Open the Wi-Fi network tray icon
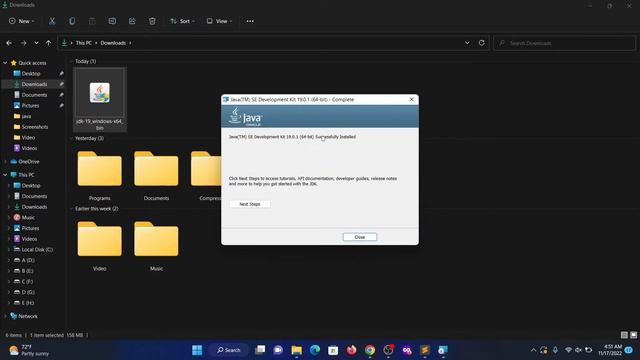Viewport: 640px width, 360px height. 568,350
